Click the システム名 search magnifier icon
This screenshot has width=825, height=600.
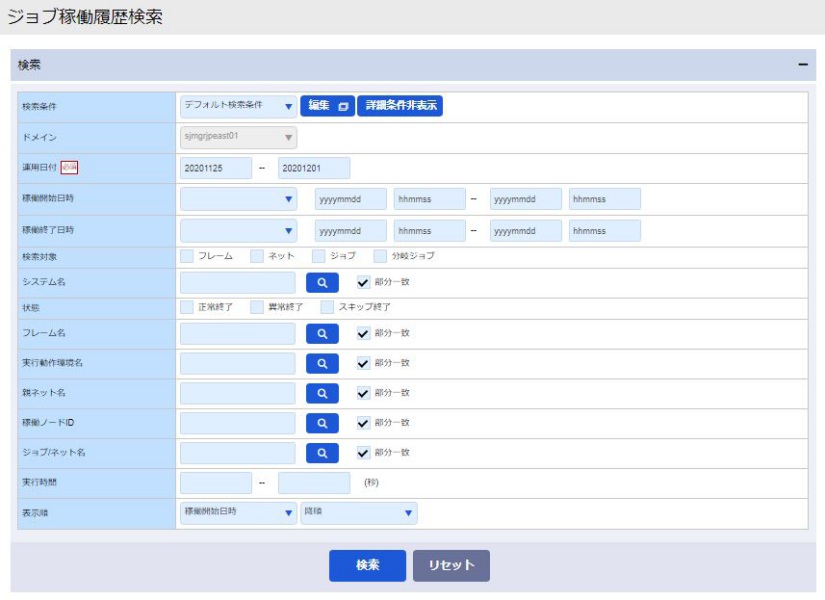click(322, 283)
